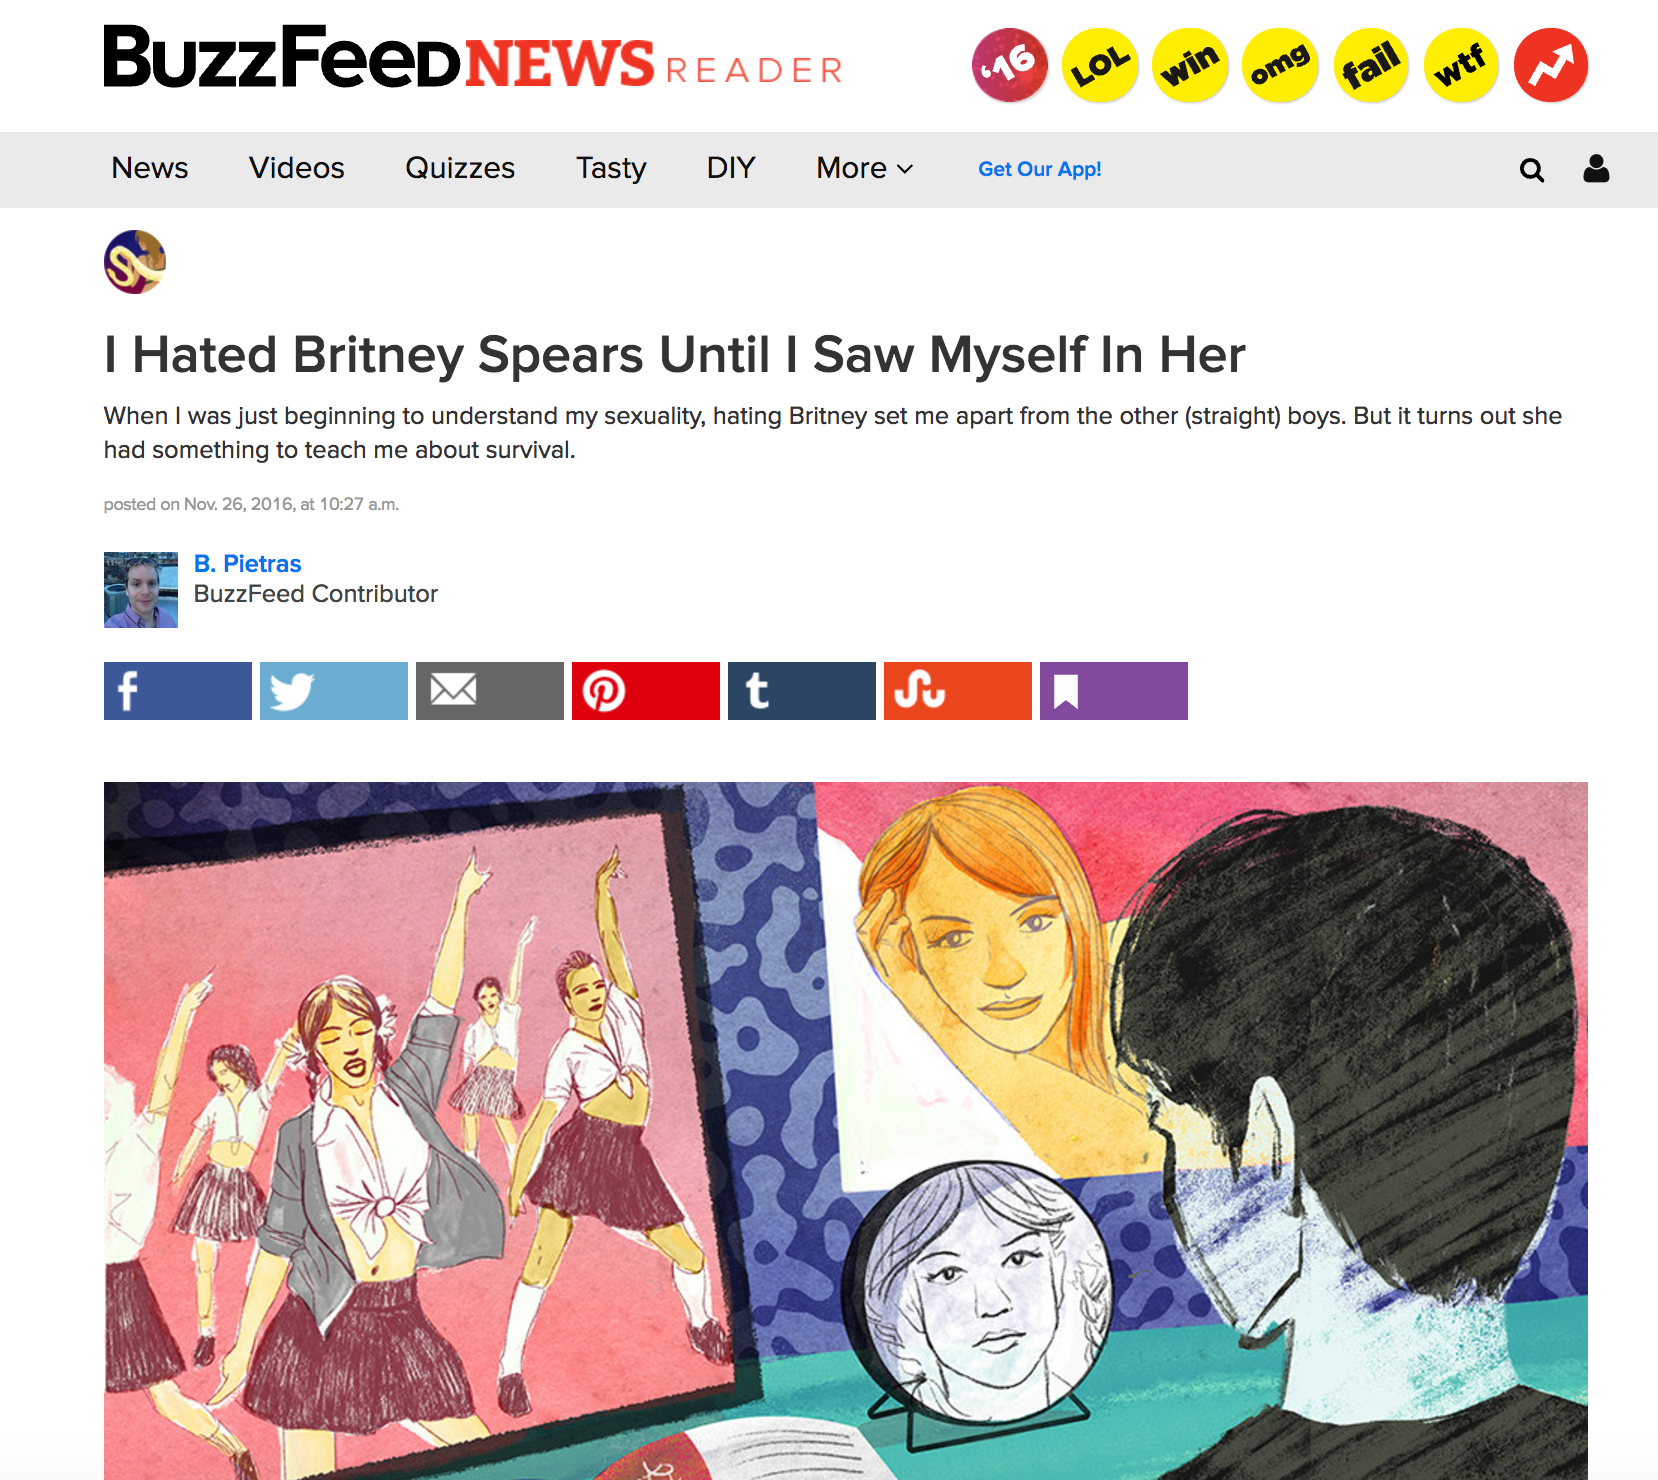
Task: Open the search magnifier icon
Action: point(1532,170)
